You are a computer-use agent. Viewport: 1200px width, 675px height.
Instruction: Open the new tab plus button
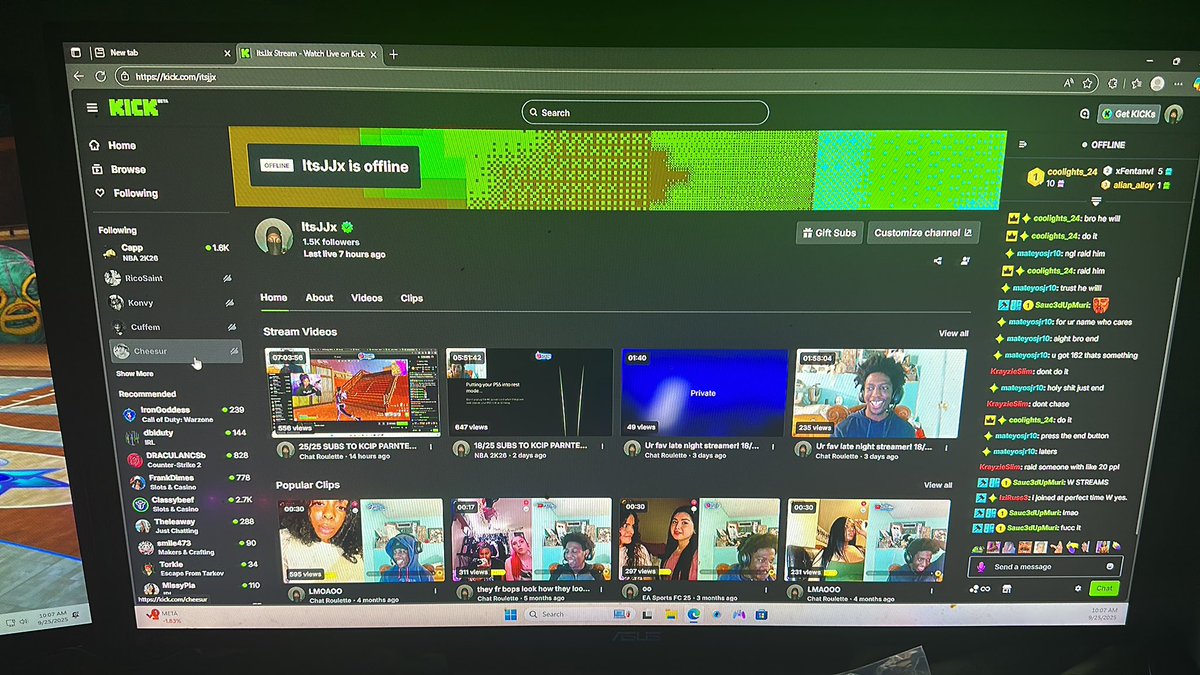pos(393,54)
